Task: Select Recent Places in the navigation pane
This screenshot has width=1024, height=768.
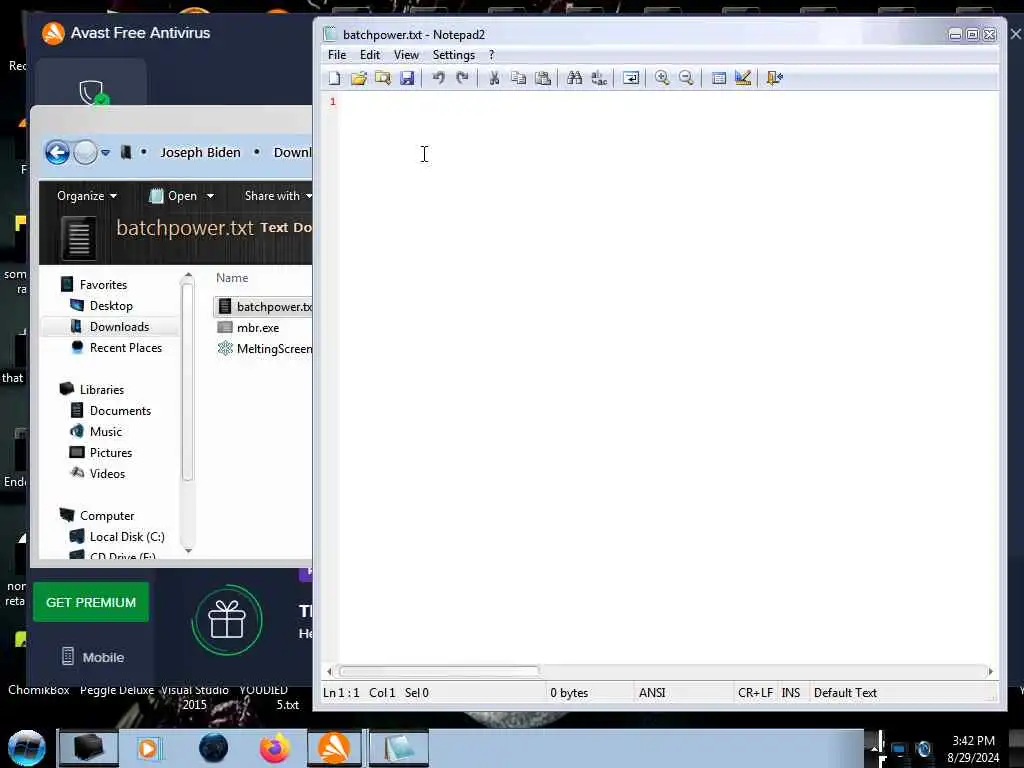Action: 125,348
